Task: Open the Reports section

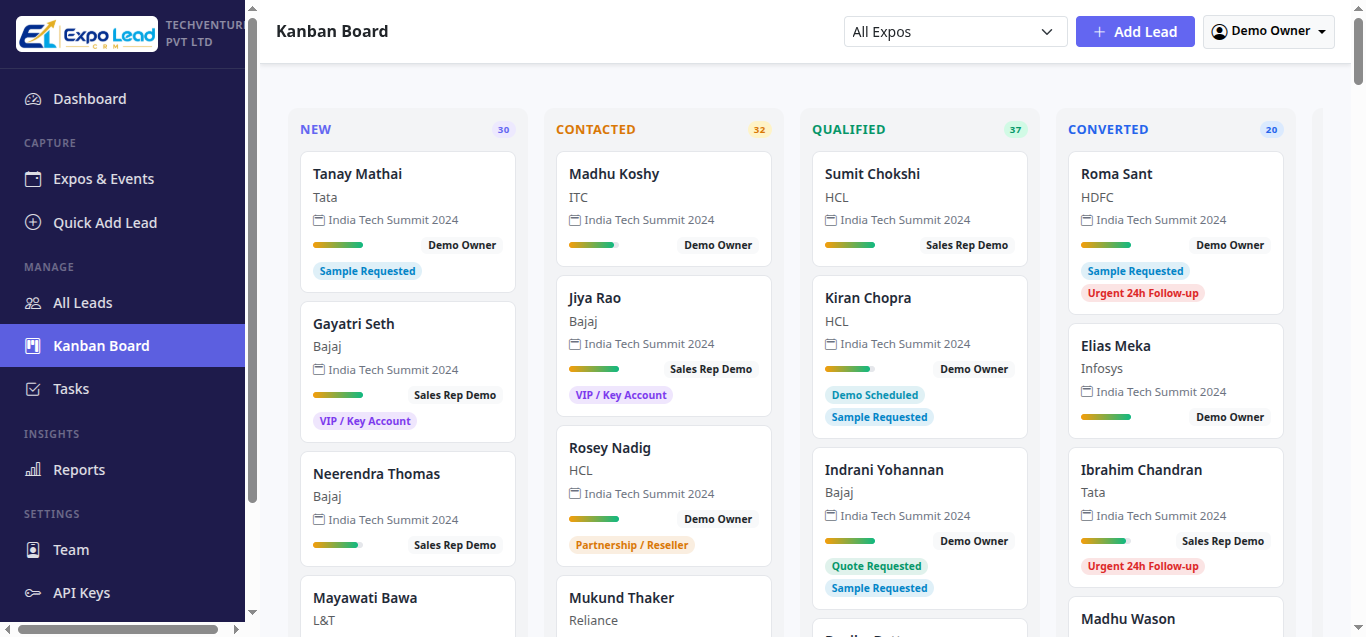Action: click(x=122, y=470)
